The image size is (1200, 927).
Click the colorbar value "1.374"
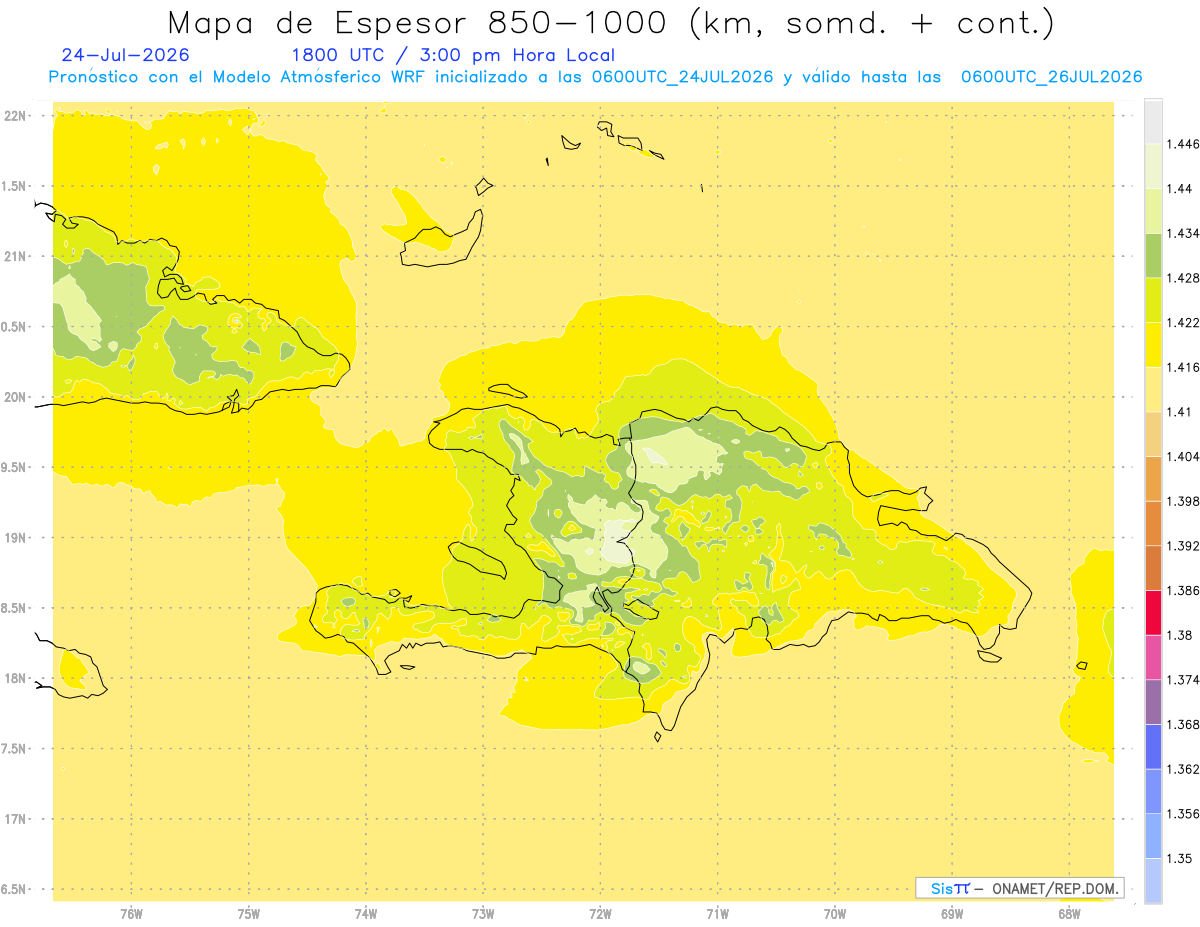click(1183, 680)
